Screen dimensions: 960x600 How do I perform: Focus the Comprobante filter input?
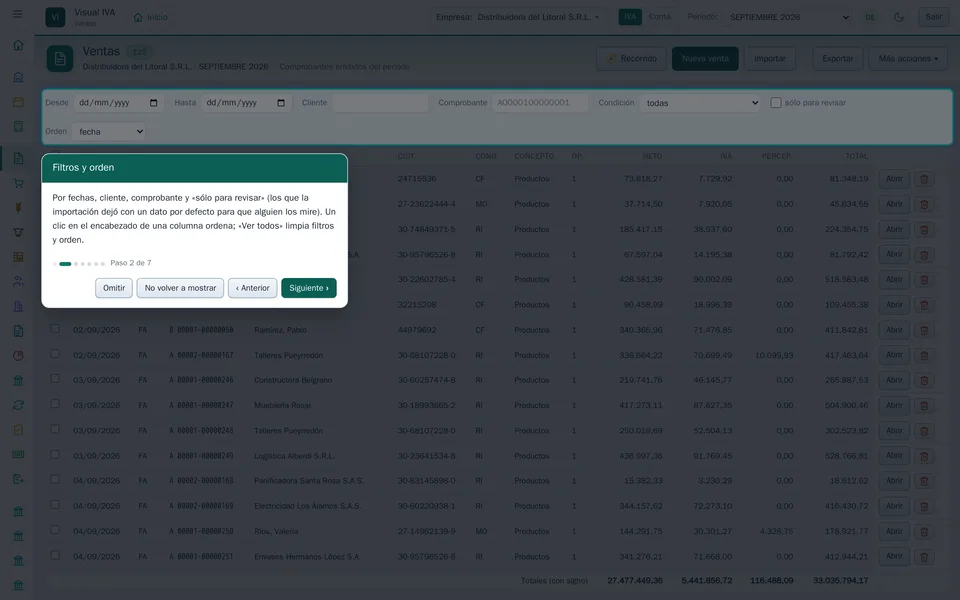tap(540, 103)
